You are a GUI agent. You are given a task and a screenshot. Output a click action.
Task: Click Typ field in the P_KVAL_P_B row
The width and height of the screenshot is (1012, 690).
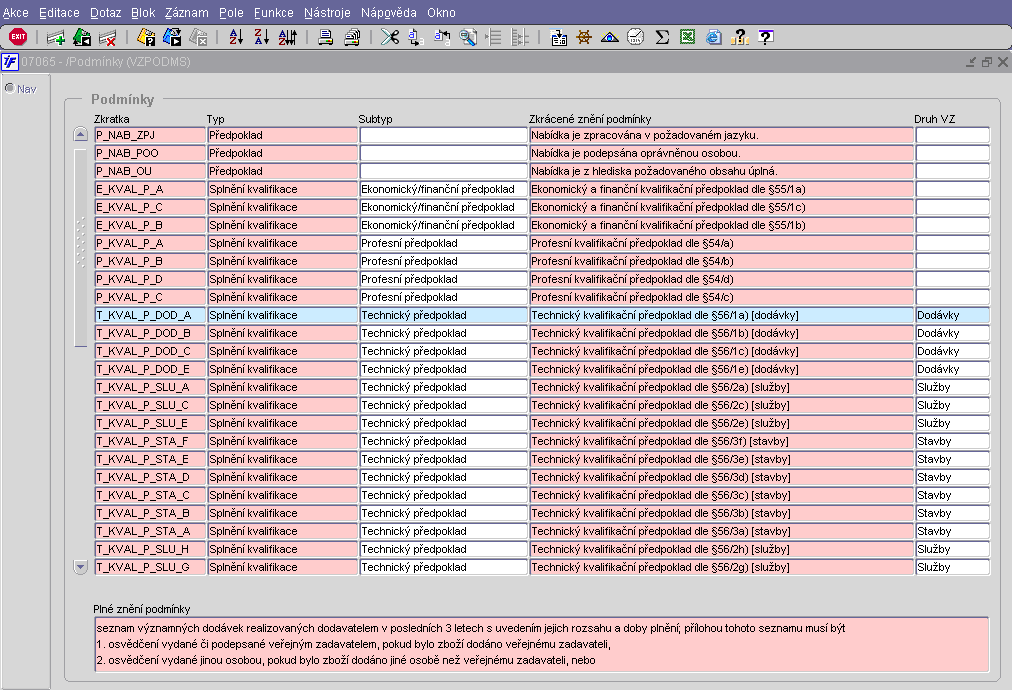(283, 261)
